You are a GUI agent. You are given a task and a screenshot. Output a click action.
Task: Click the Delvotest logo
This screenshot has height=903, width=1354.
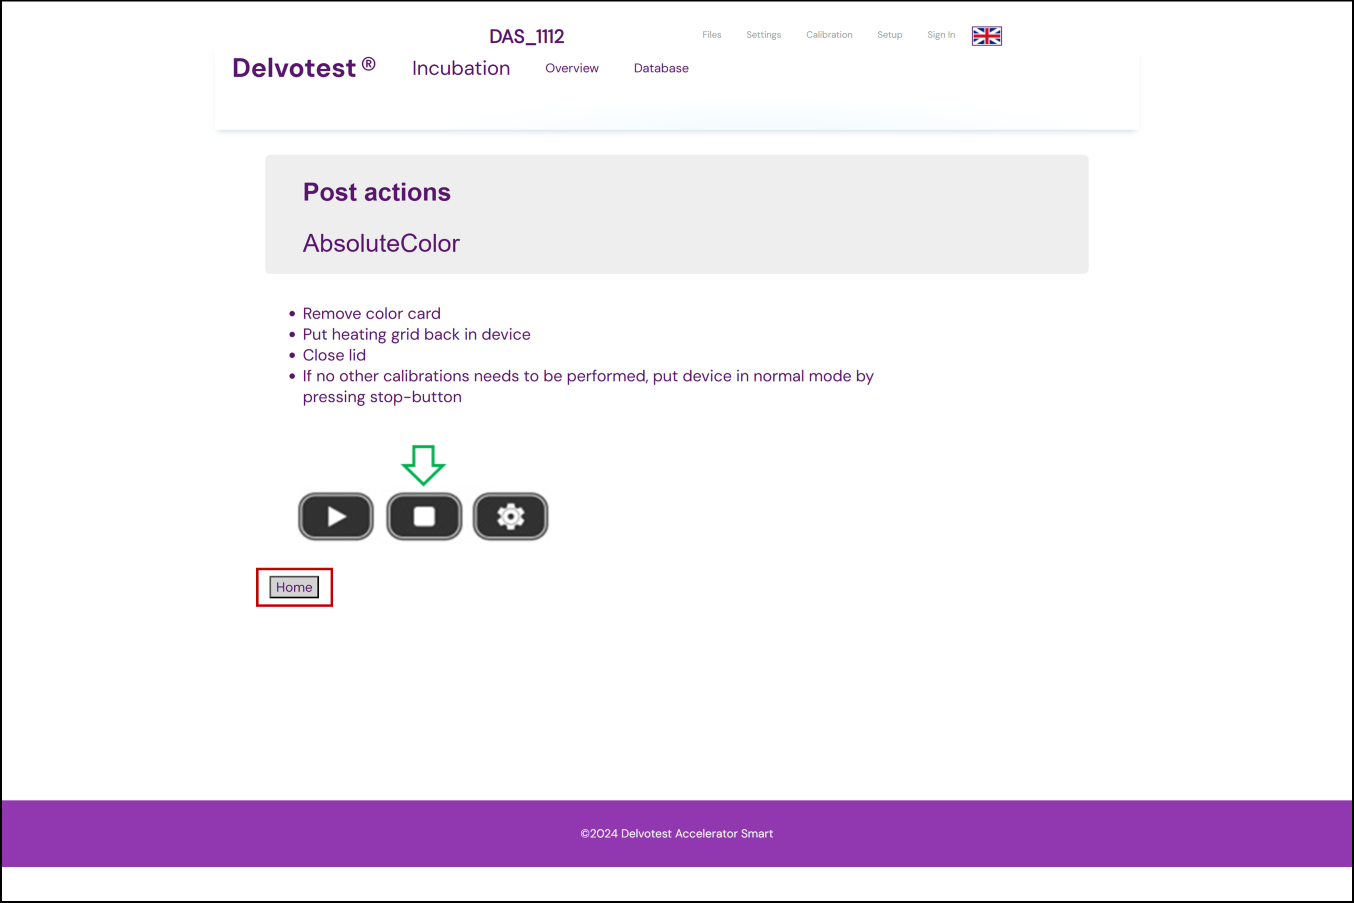pos(303,68)
